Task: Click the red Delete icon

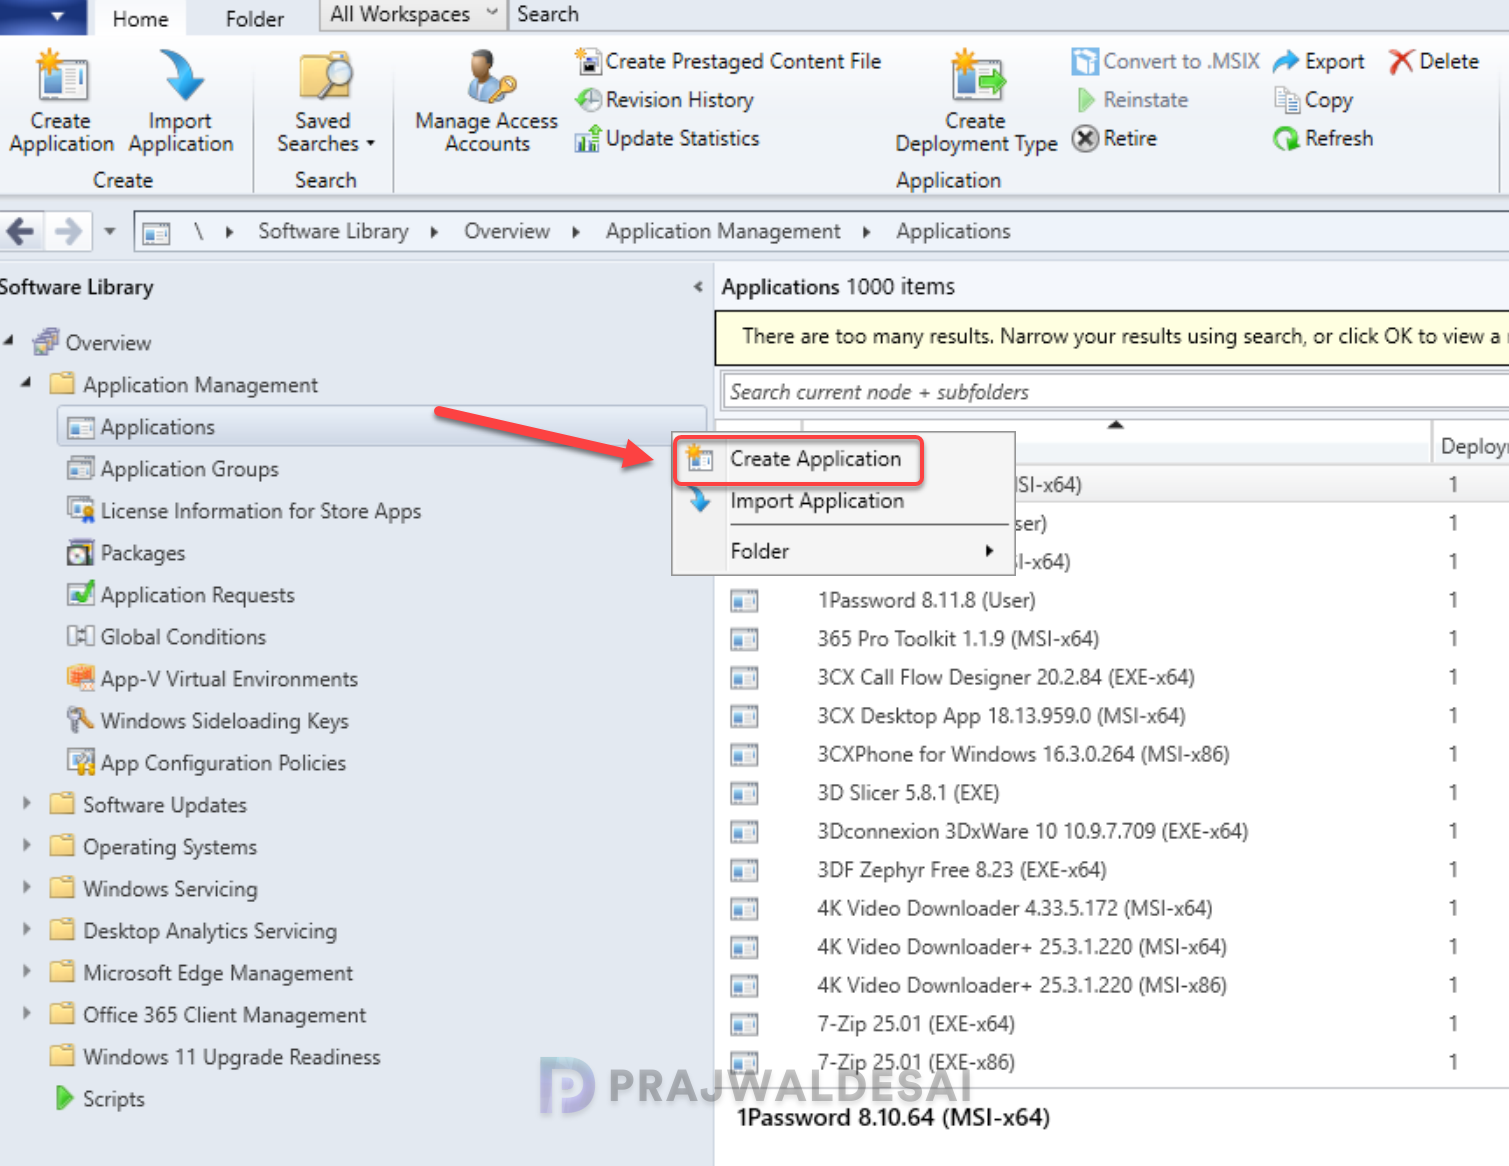Action: [1401, 62]
